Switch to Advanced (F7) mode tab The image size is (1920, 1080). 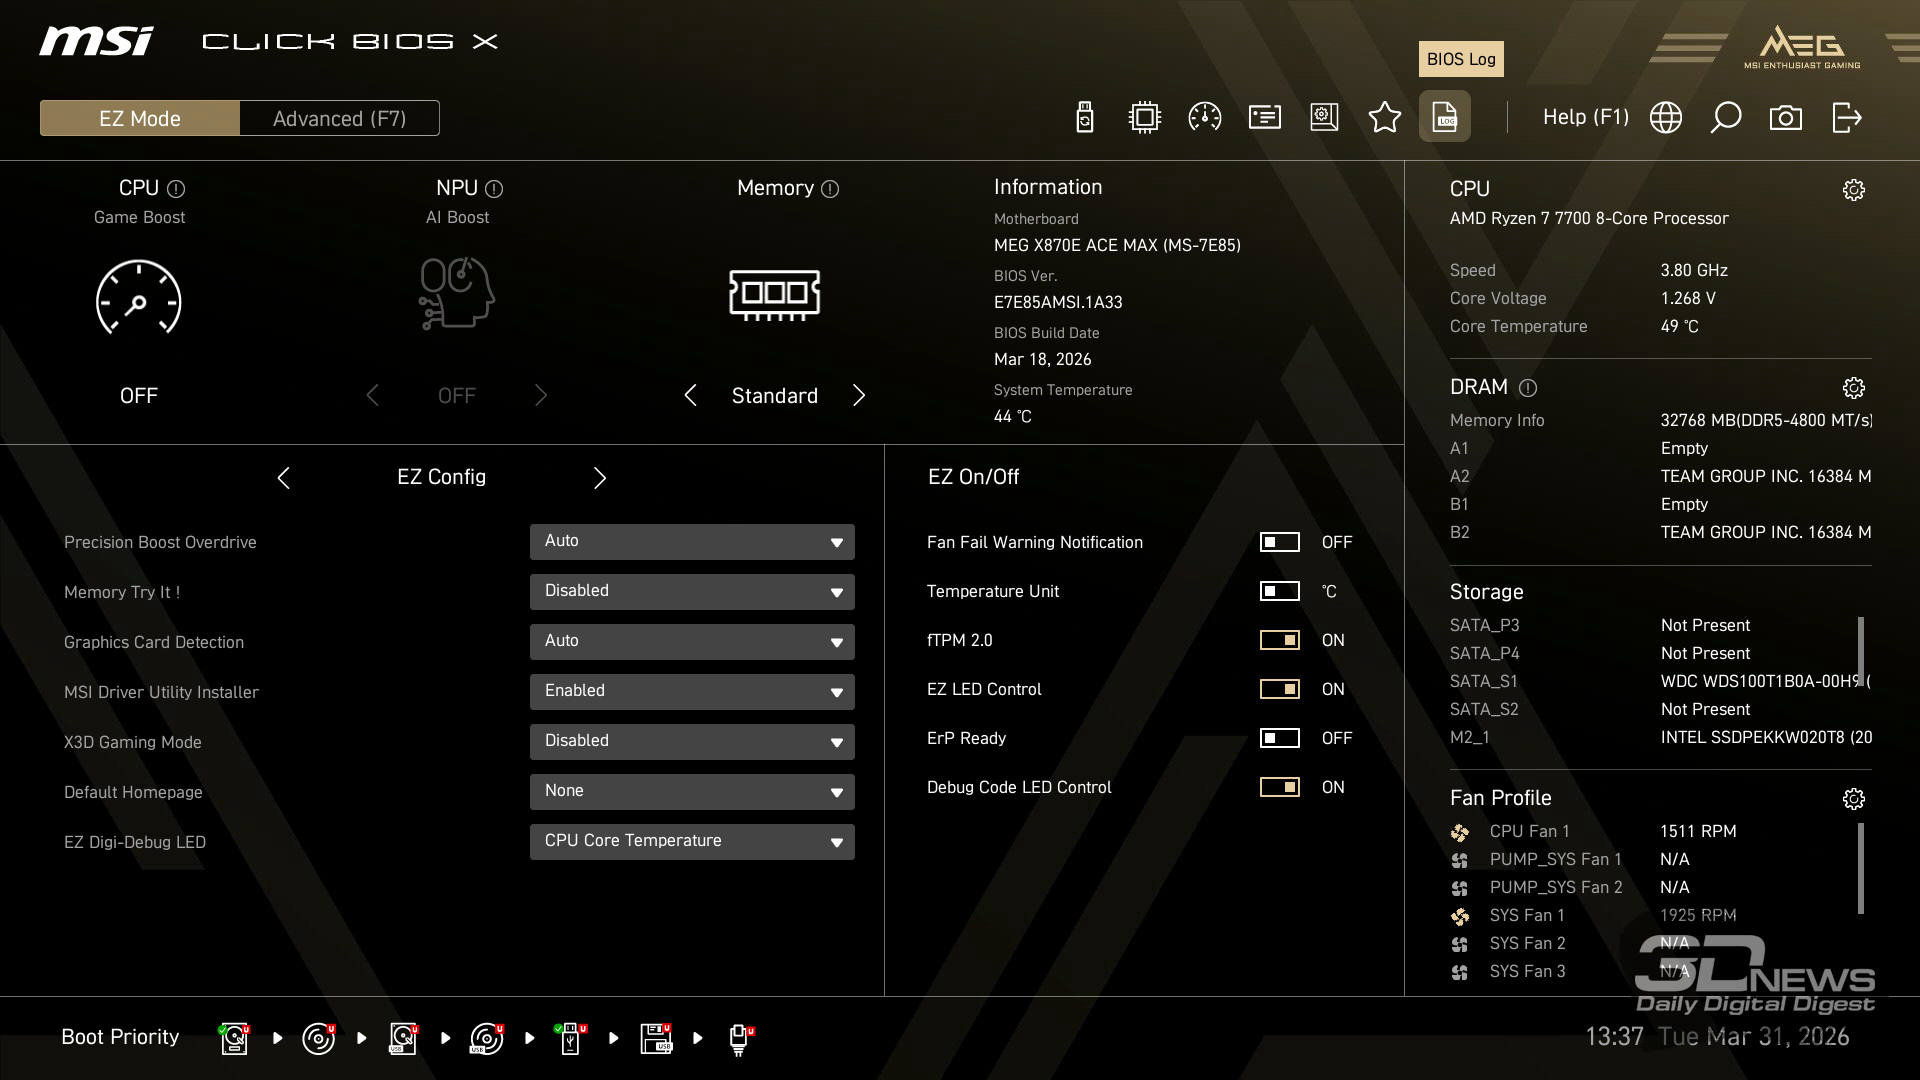(x=339, y=118)
